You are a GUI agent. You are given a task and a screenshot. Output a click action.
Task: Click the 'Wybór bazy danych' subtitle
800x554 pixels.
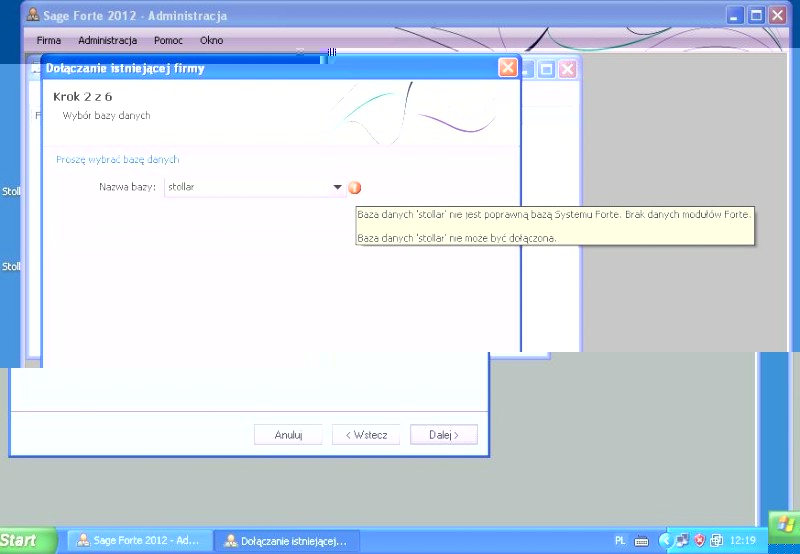[107, 116]
